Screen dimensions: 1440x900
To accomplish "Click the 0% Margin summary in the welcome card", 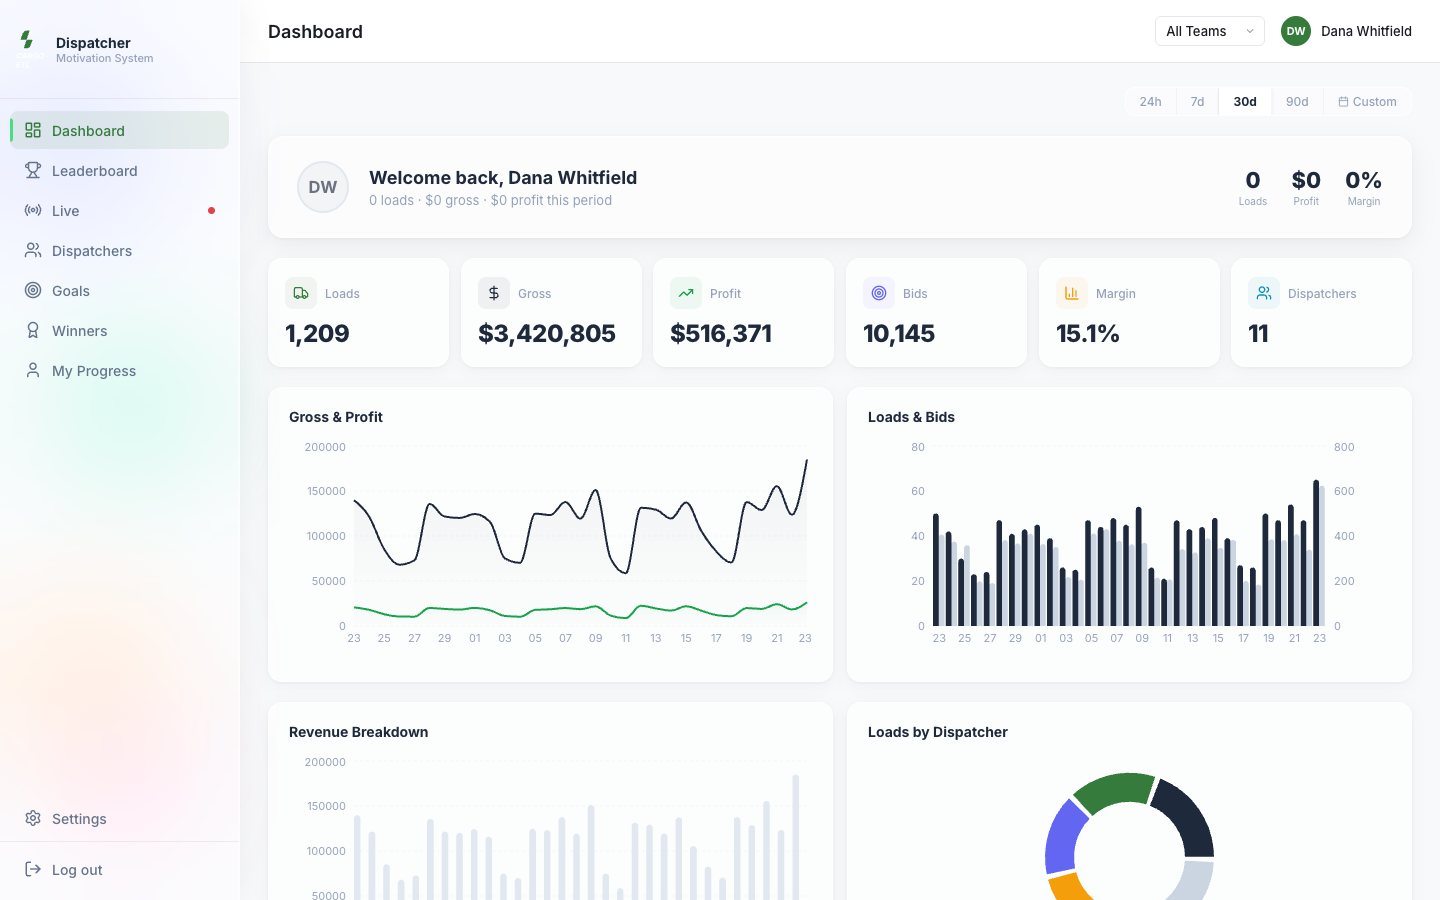I will click(x=1363, y=187).
